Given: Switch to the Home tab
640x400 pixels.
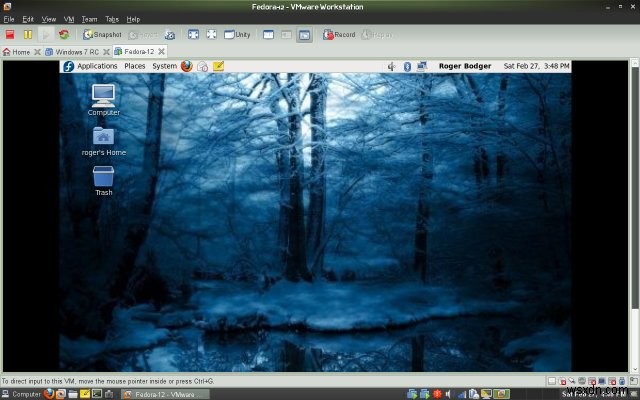Looking at the screenshot, I should [x=17, y=51].
